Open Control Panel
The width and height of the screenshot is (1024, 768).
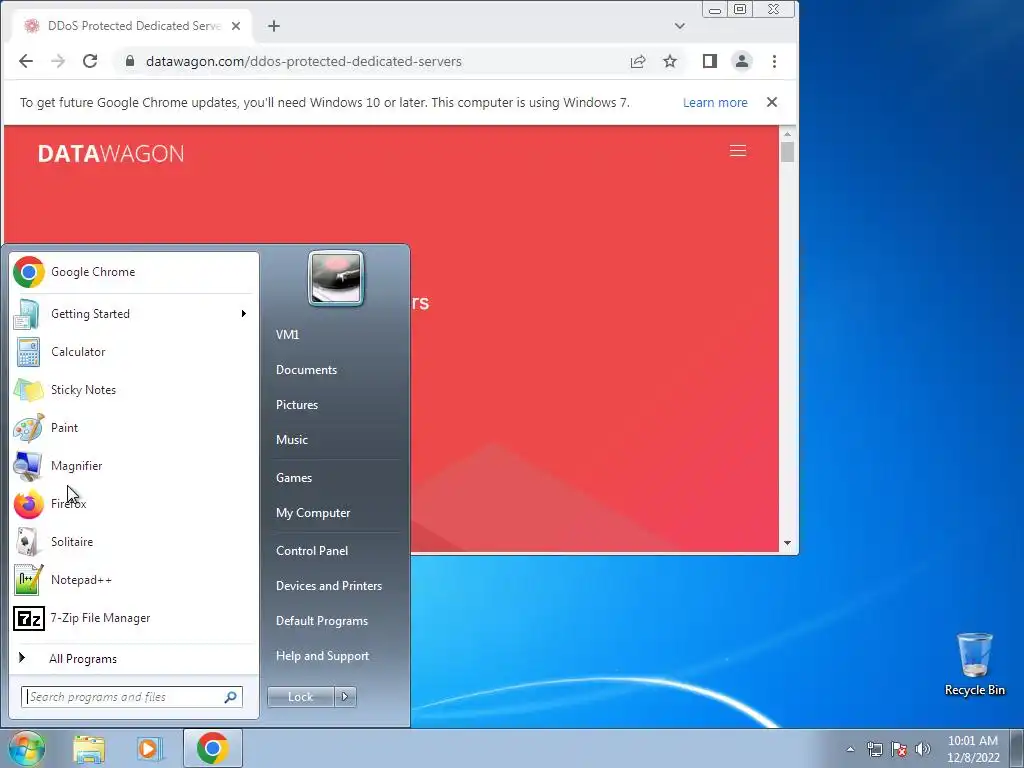[312, 551]
